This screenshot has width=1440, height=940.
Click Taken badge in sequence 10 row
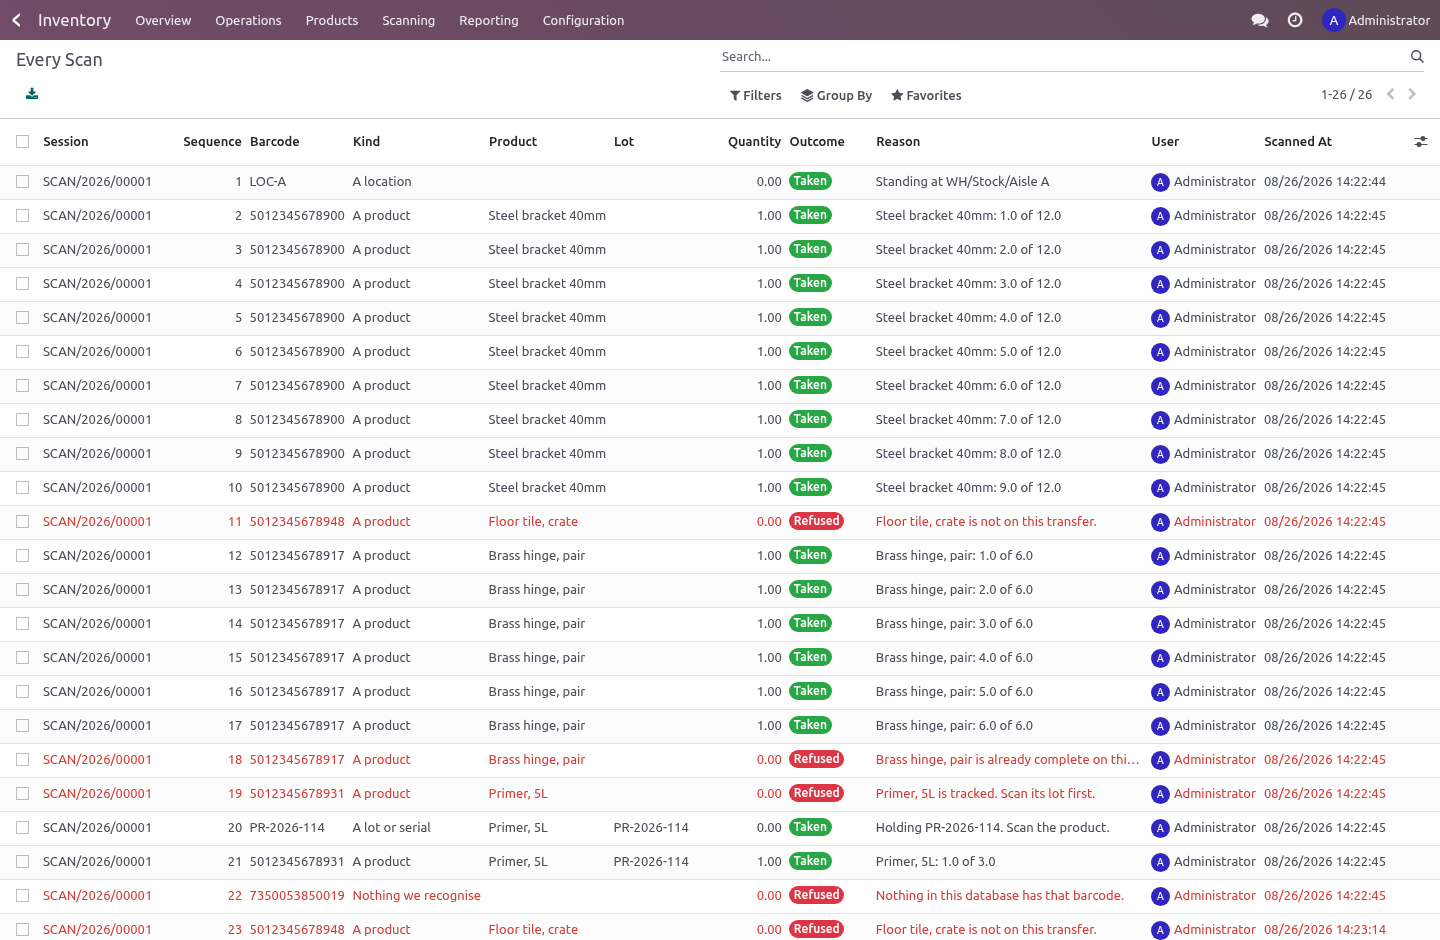pyautogui.click(x=810, y=487)
